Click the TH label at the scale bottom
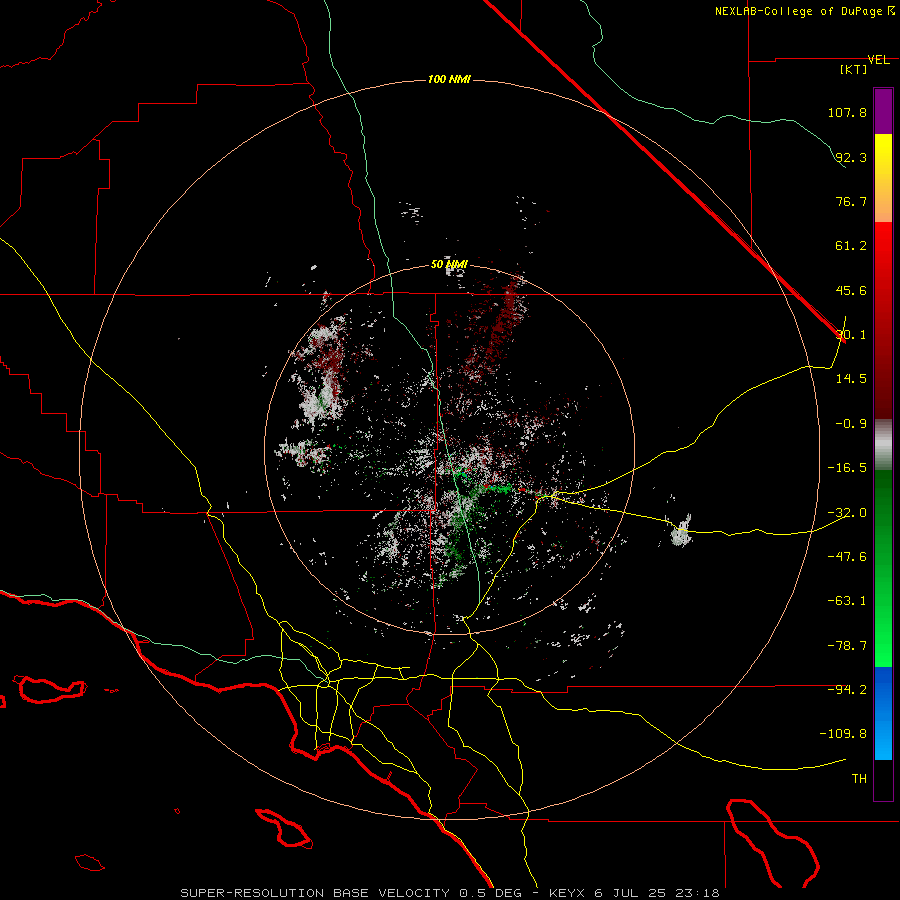 point(859,779)
